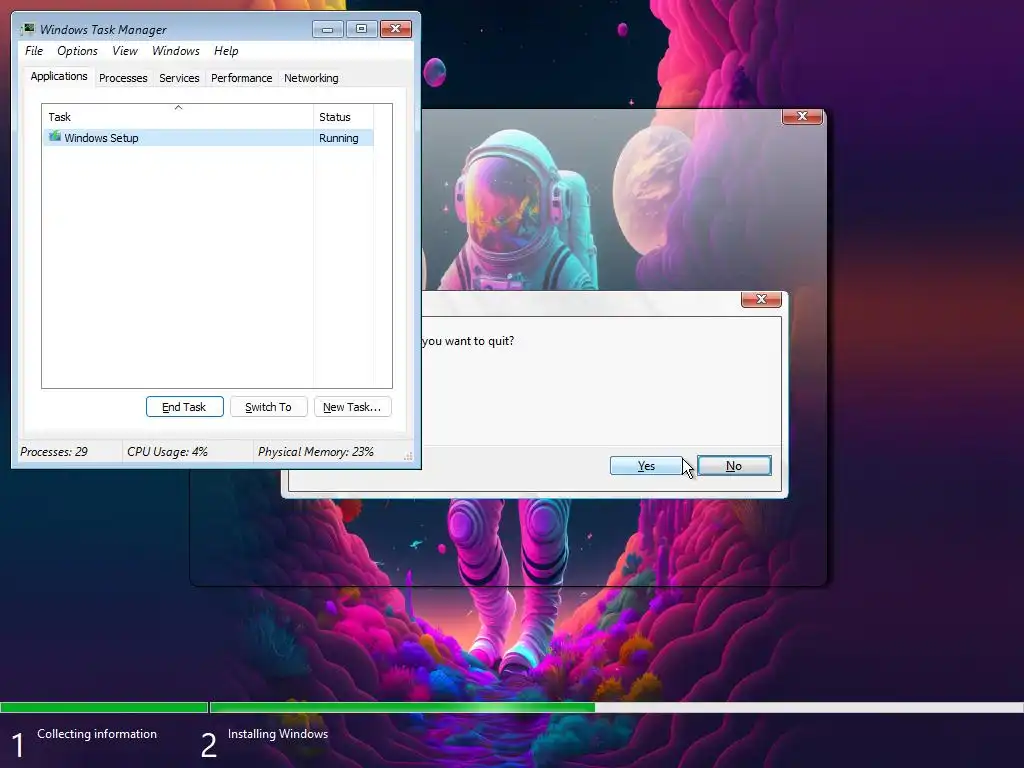This screenshot has width=1024, height=768.
Task: Click the Installing Windows step label
Action: [278, 734]
